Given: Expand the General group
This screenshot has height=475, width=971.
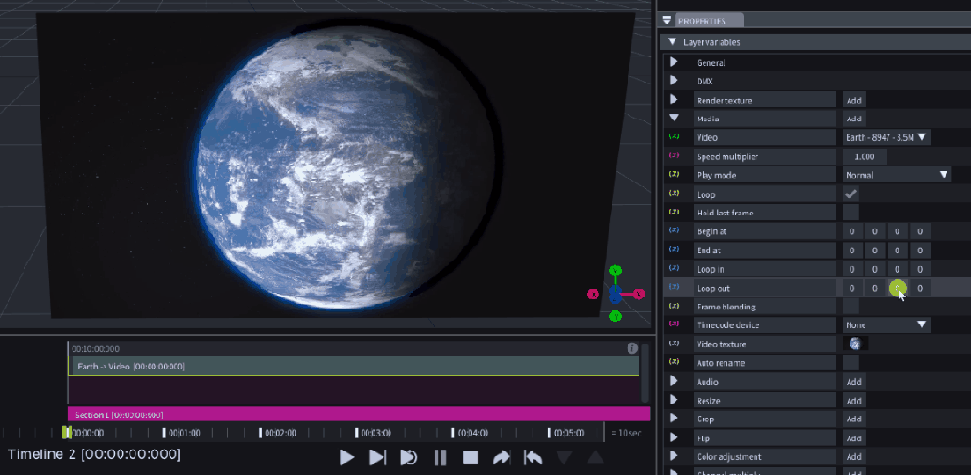Looking at the screenshot, I should click(674, 63).
